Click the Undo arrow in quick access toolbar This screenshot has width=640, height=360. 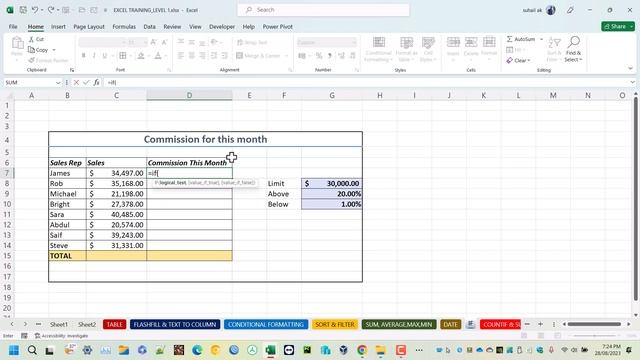pos(35,10)
